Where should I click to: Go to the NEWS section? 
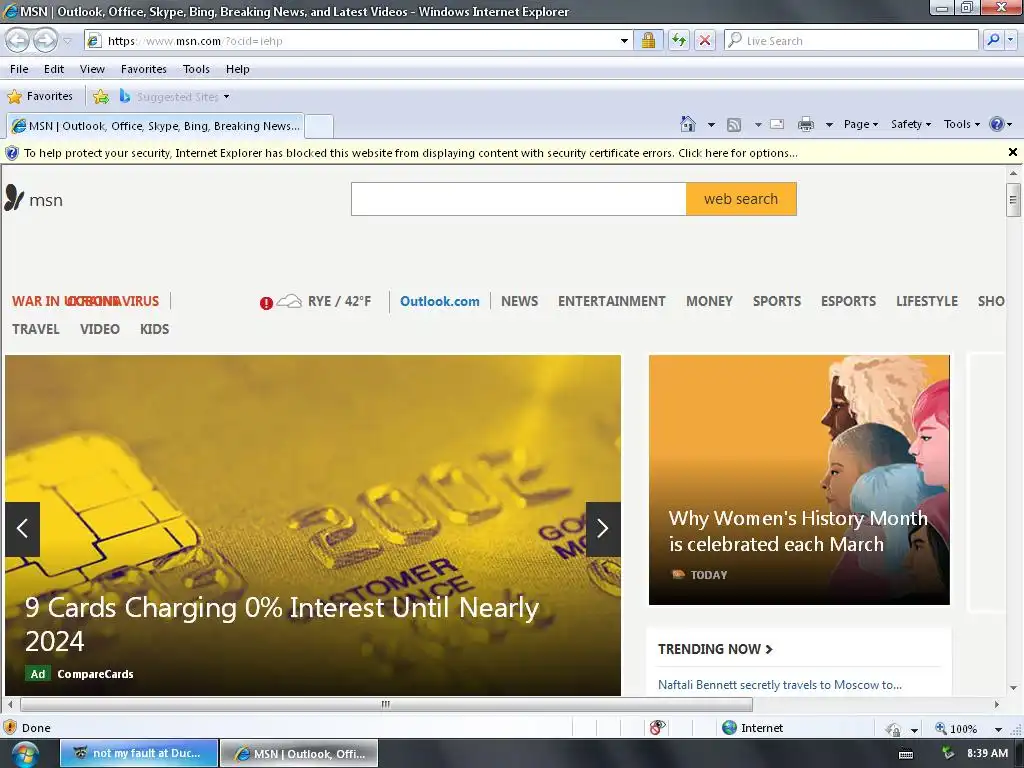coord(520,301)
